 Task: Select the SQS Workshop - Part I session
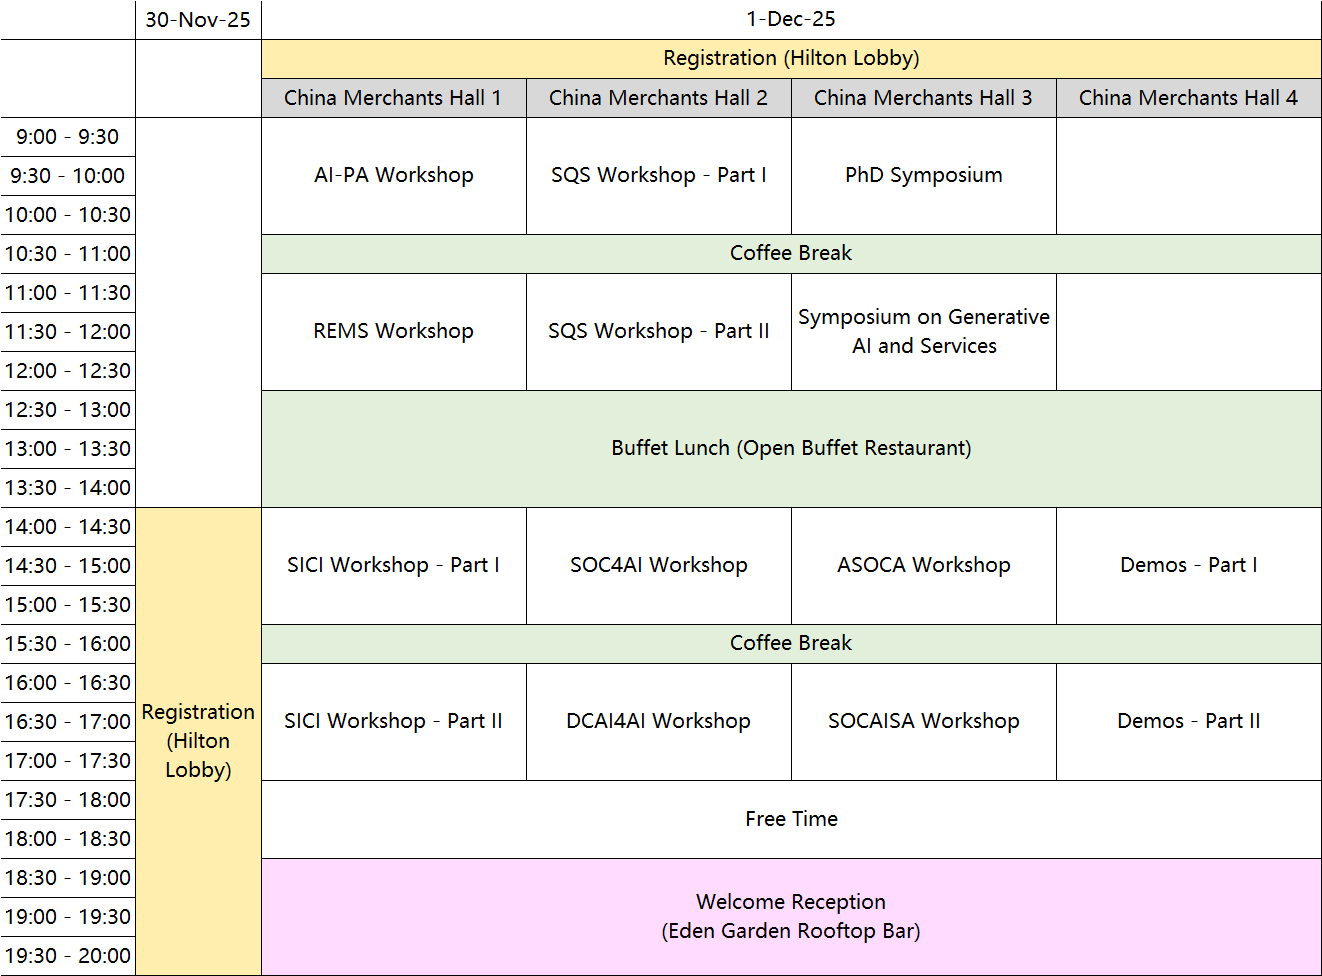[658, 175]
